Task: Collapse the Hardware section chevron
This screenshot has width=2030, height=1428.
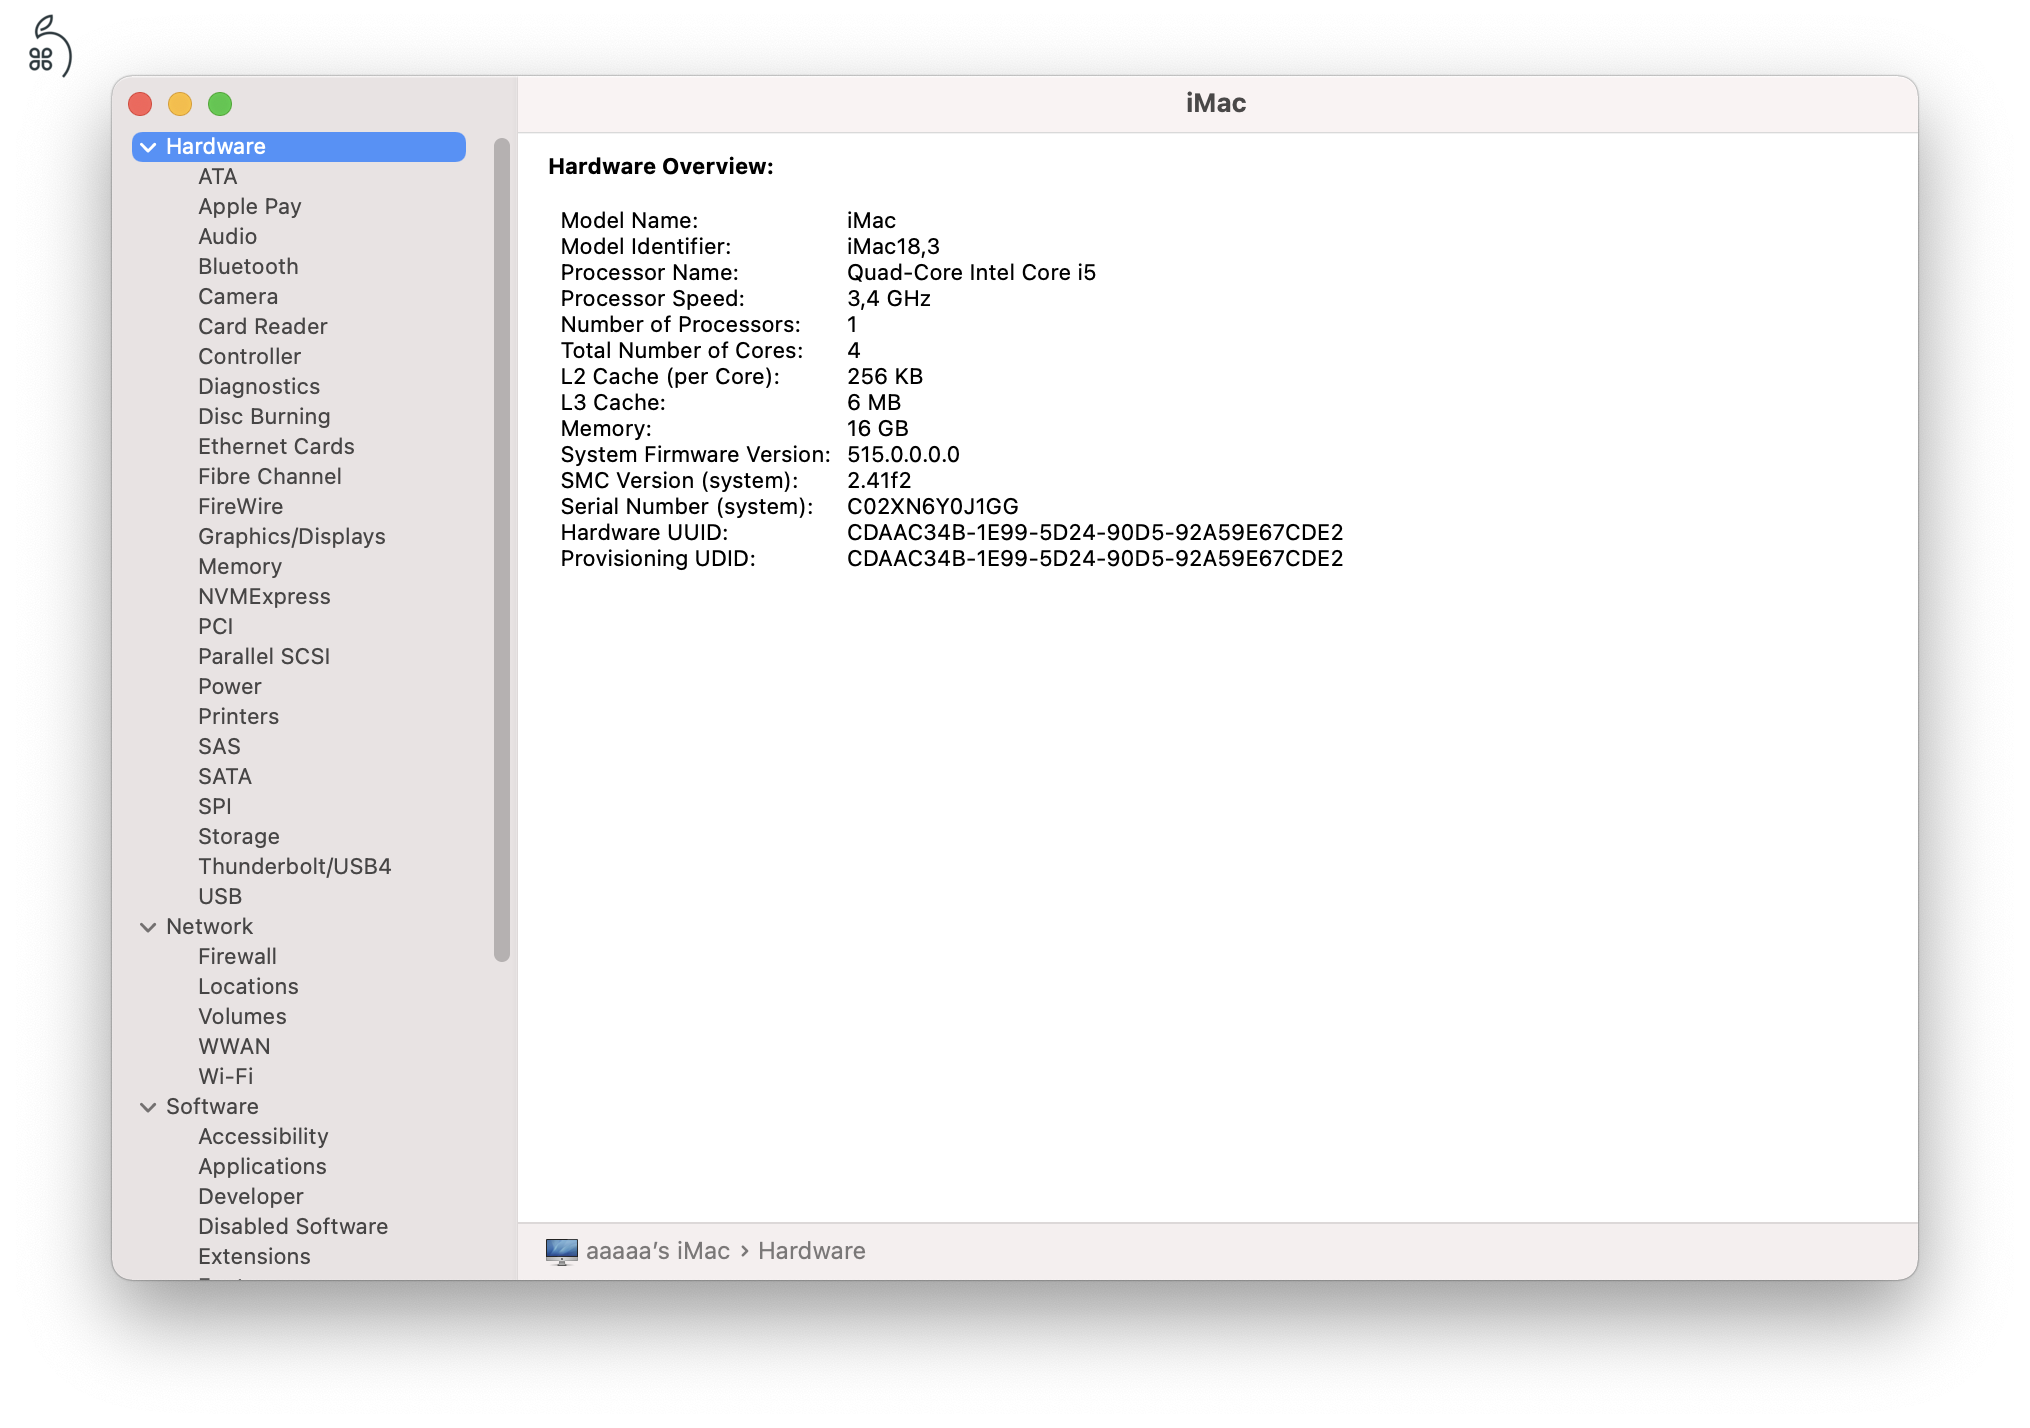Action: coord(147,146)
